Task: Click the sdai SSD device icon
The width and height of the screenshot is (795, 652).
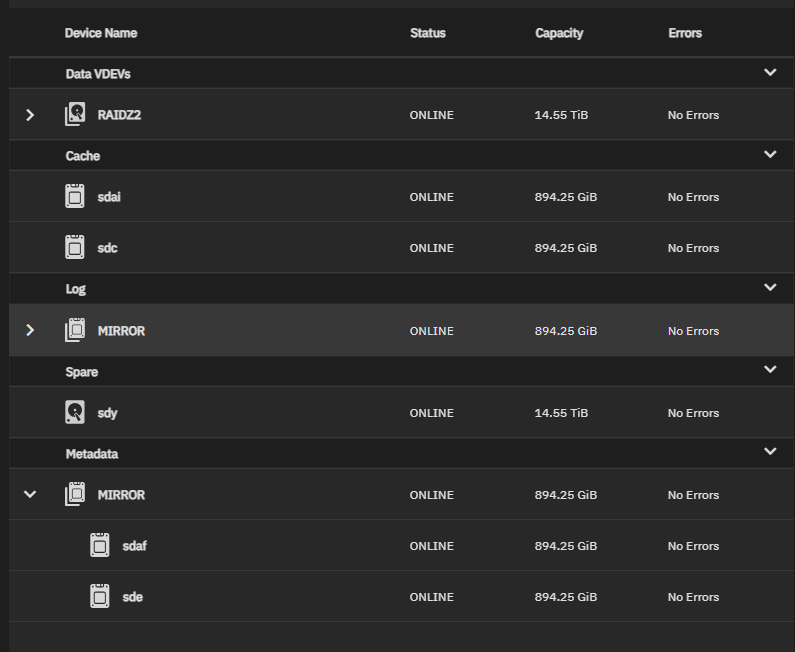Action: click(75, 197)
